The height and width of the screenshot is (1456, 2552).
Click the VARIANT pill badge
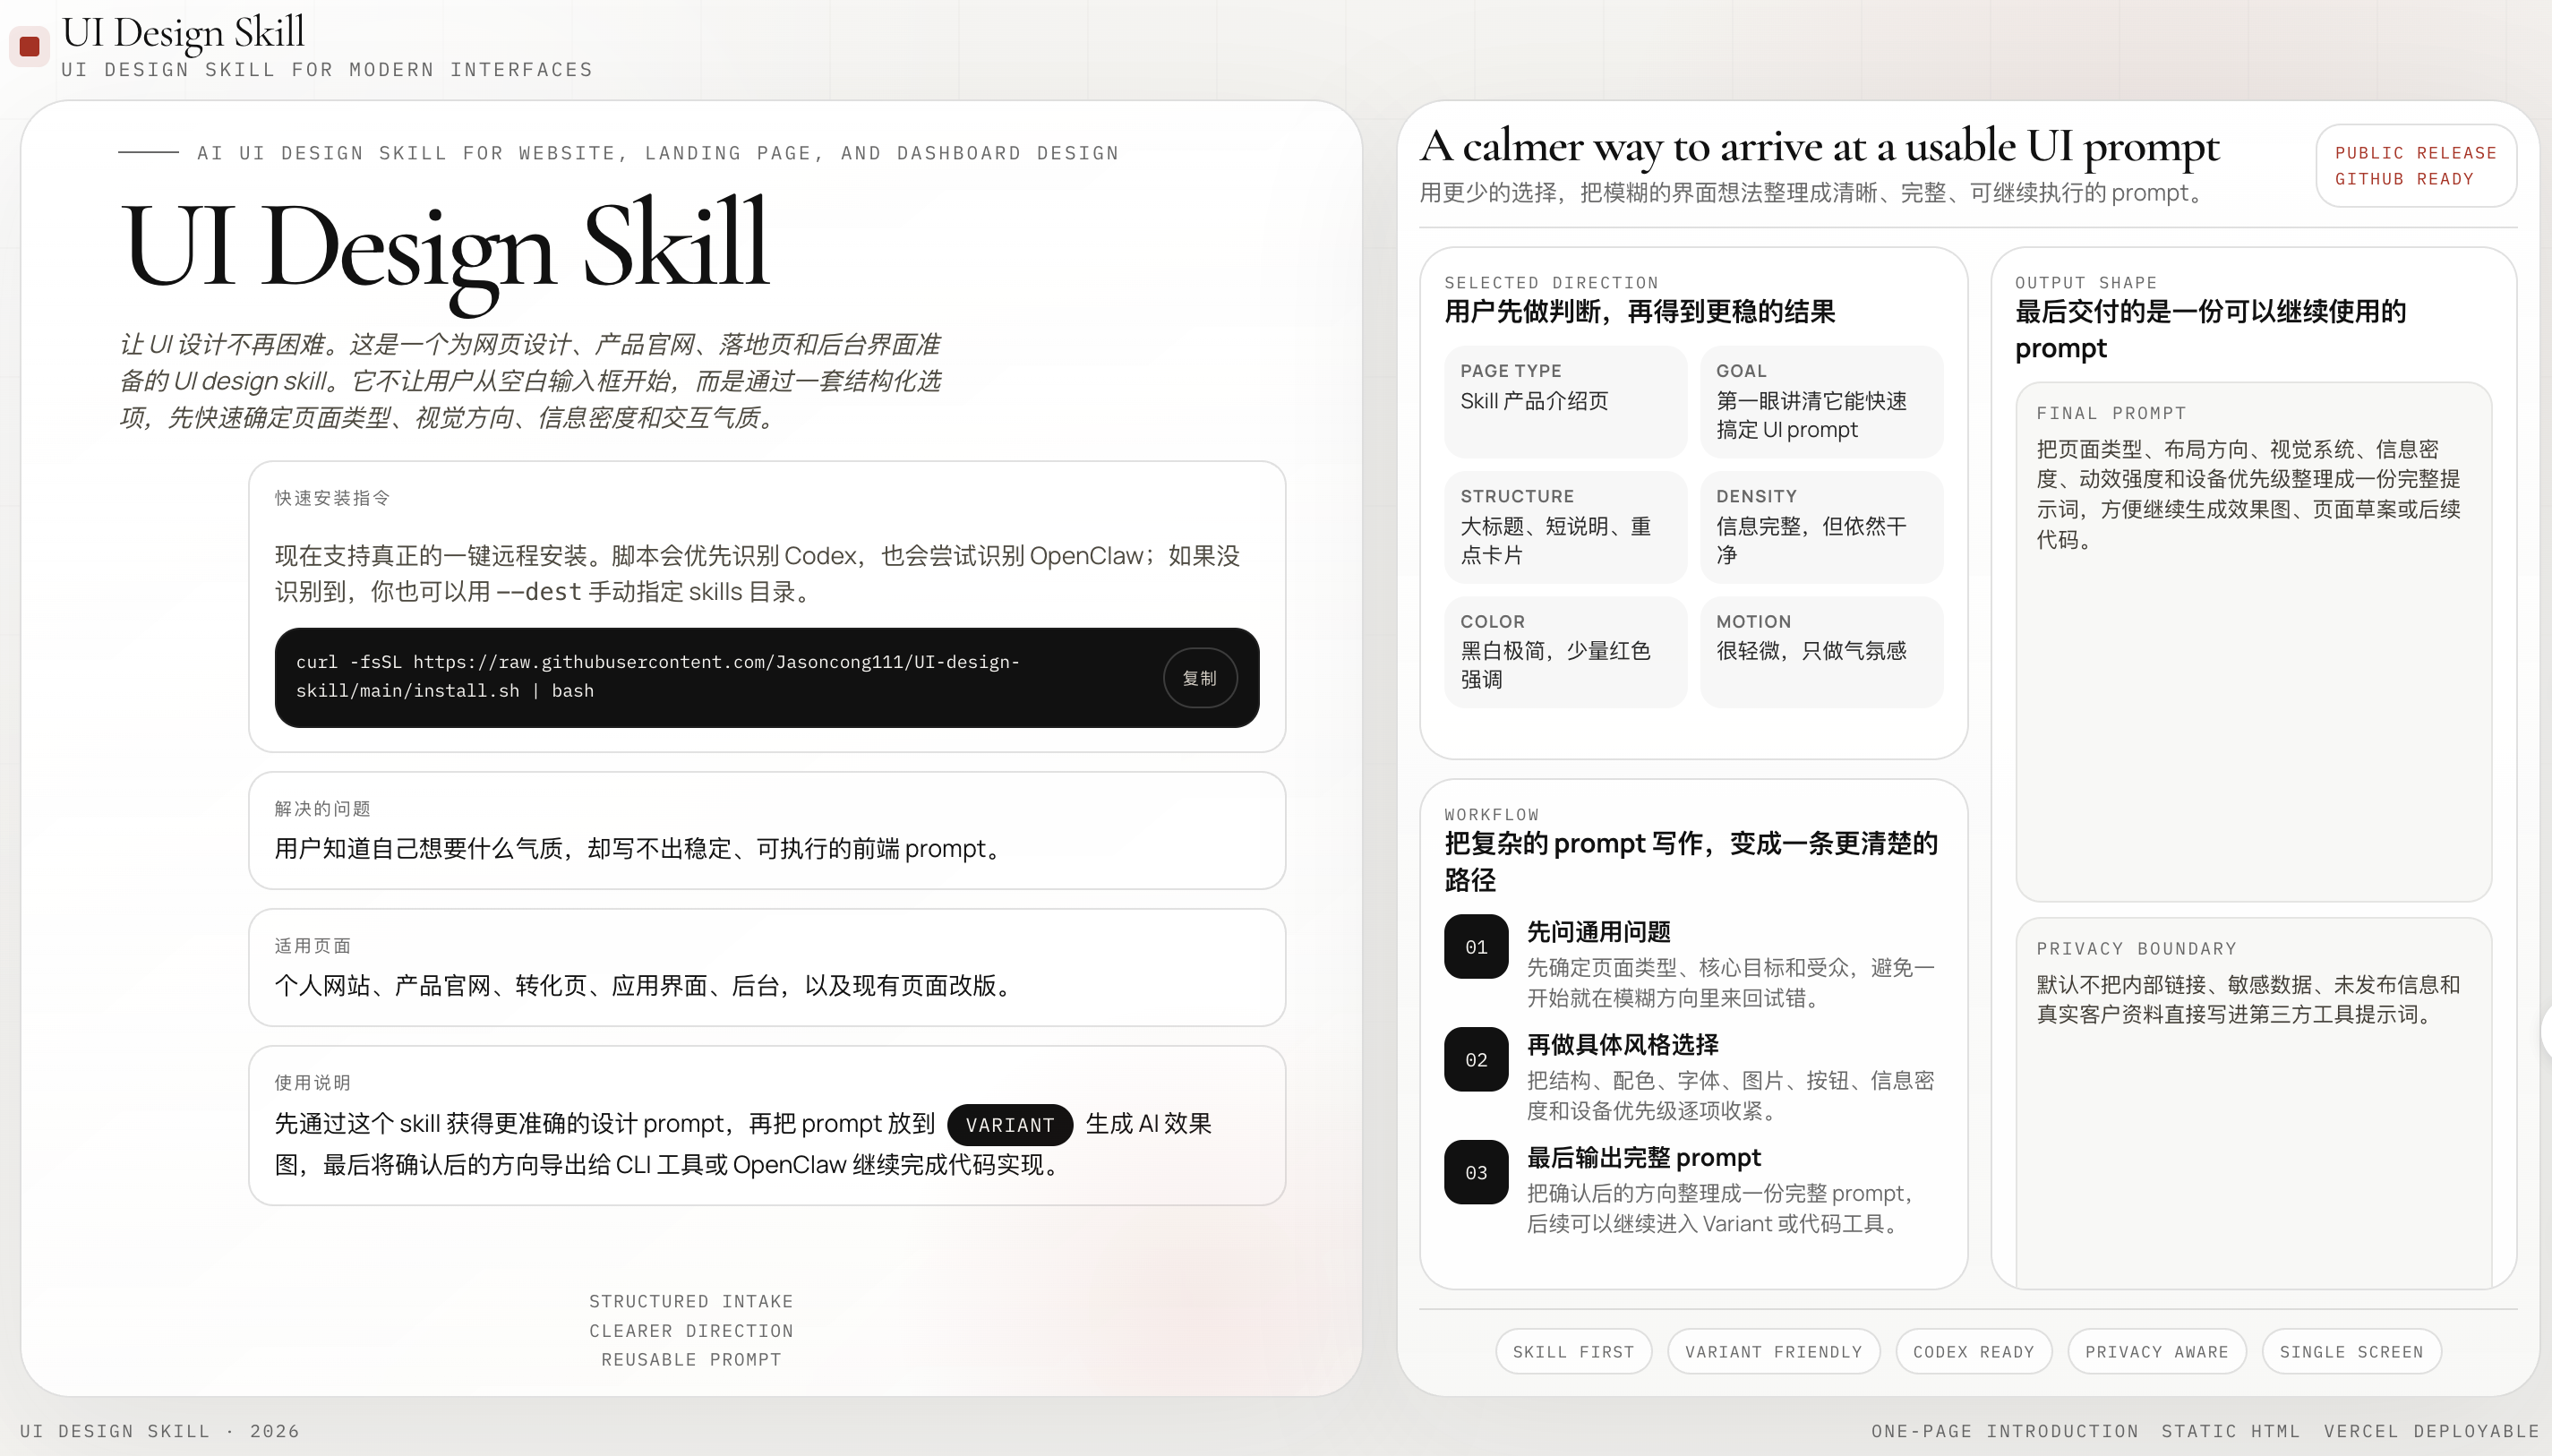[x=1010, y=1124]
